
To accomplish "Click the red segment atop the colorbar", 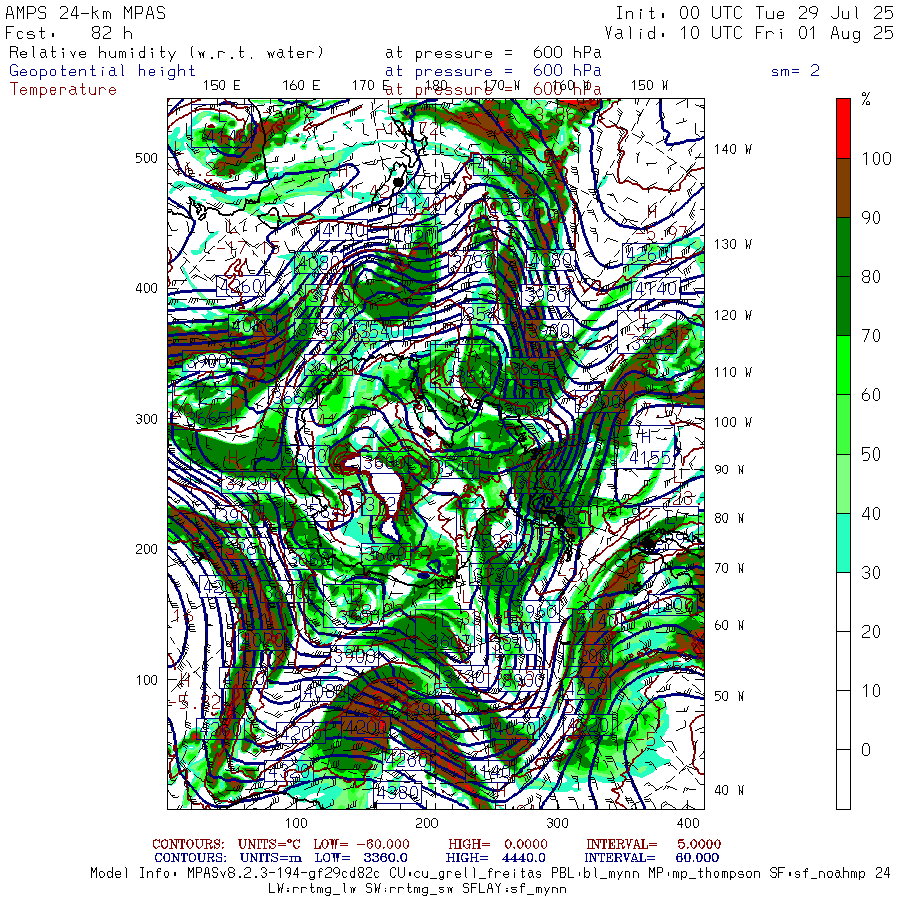I will [843, 129].
